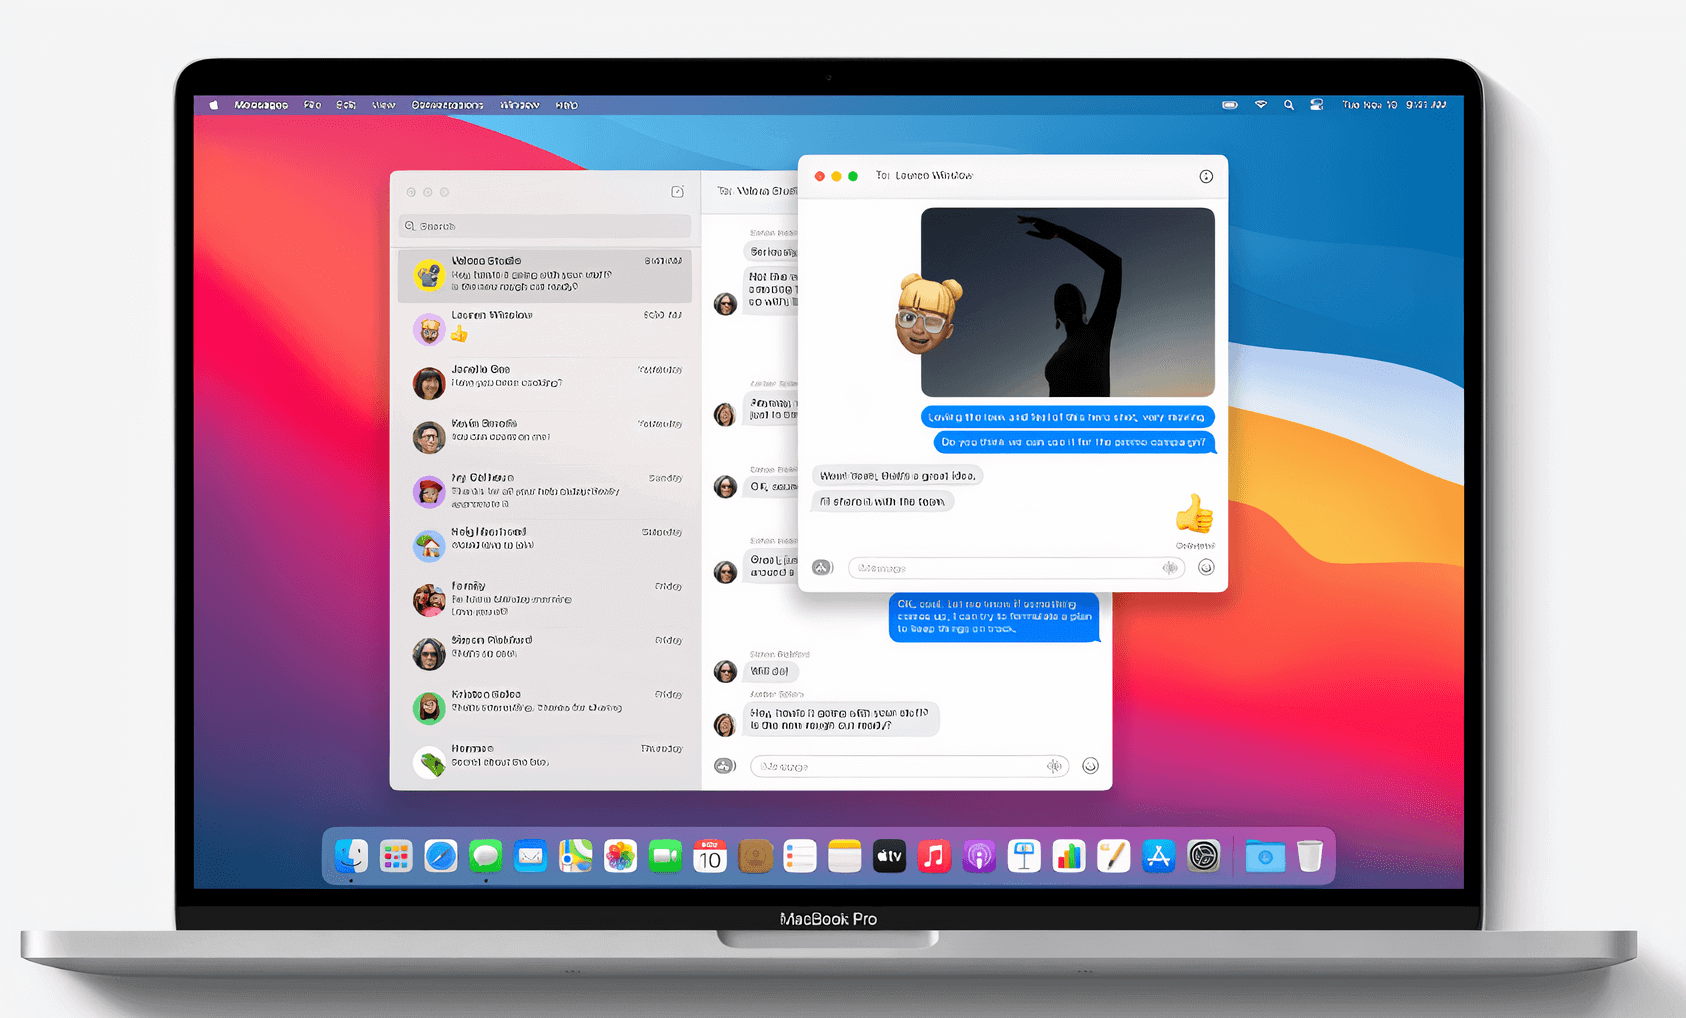
Task: Launch Apple TV from the Dock
Action: (x=889, y=856)
